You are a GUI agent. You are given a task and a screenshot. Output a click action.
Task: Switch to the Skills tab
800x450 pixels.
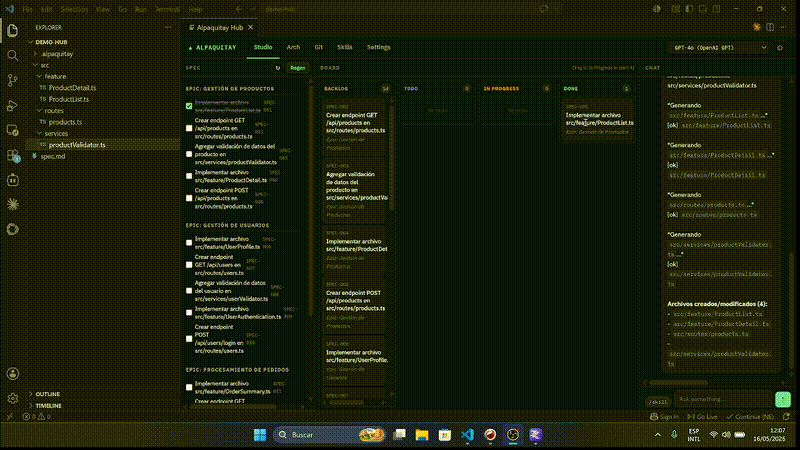coord(344,47)
